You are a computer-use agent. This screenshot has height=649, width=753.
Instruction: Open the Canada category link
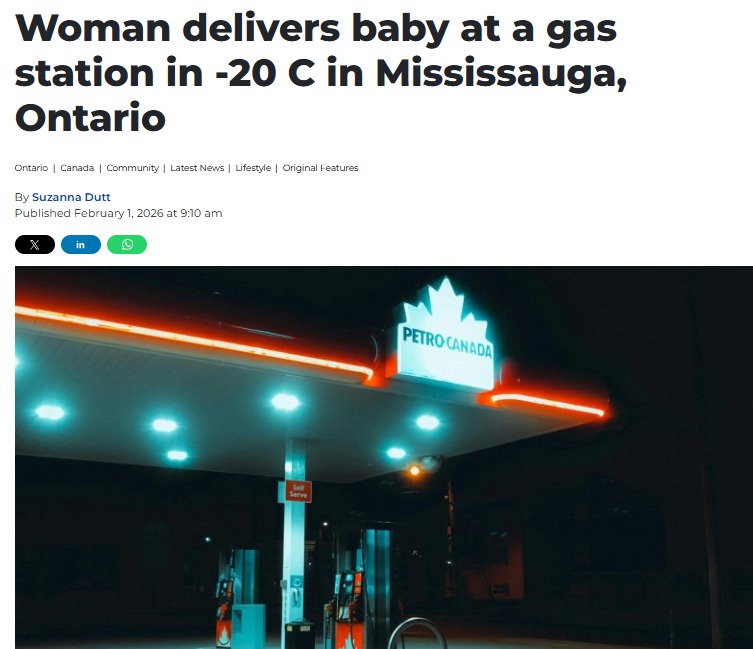(x=77, y=168)
